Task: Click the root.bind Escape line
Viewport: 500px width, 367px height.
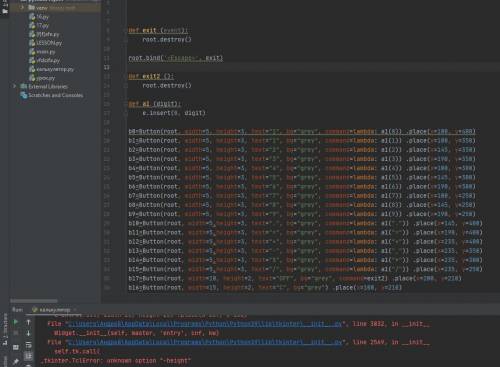Action: point(176,58)
